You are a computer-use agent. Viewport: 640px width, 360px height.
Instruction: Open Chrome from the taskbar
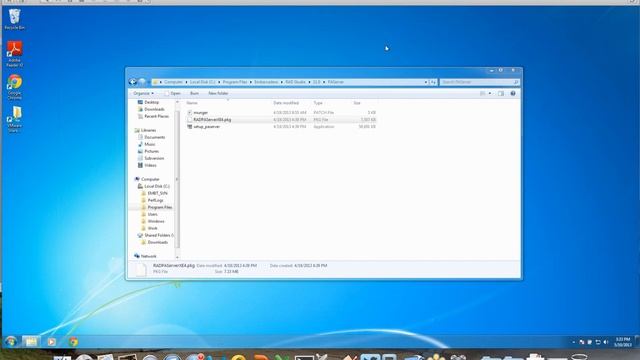point(73,342)
